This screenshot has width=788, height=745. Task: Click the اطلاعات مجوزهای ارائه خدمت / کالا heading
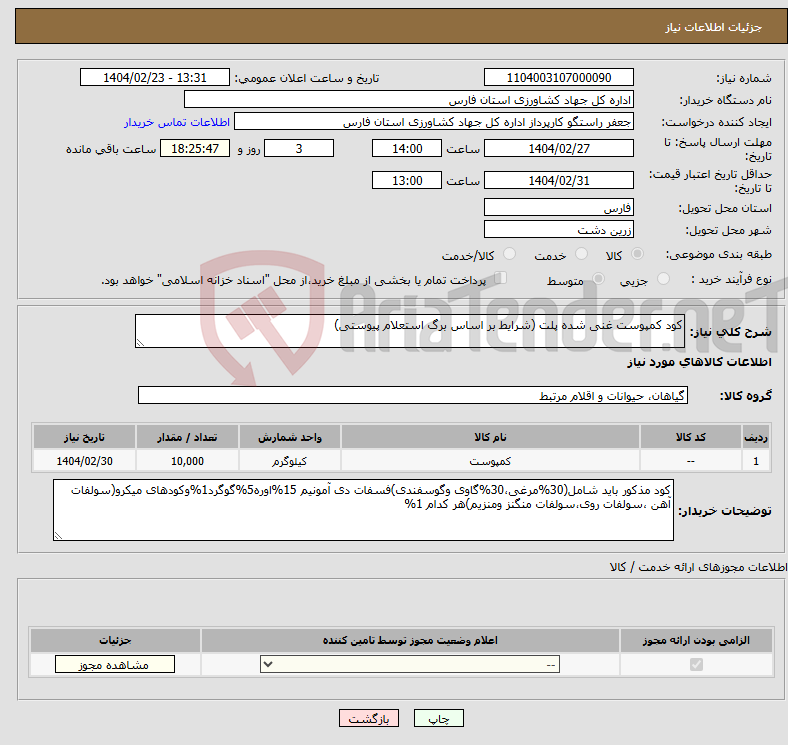[x=699, y=567]
